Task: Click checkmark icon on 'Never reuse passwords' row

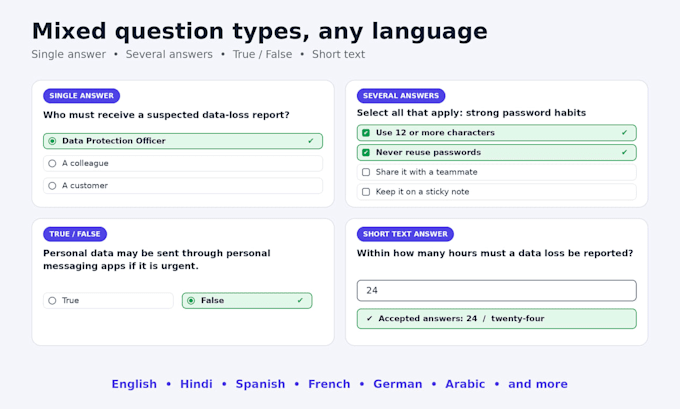Action: 624,152
